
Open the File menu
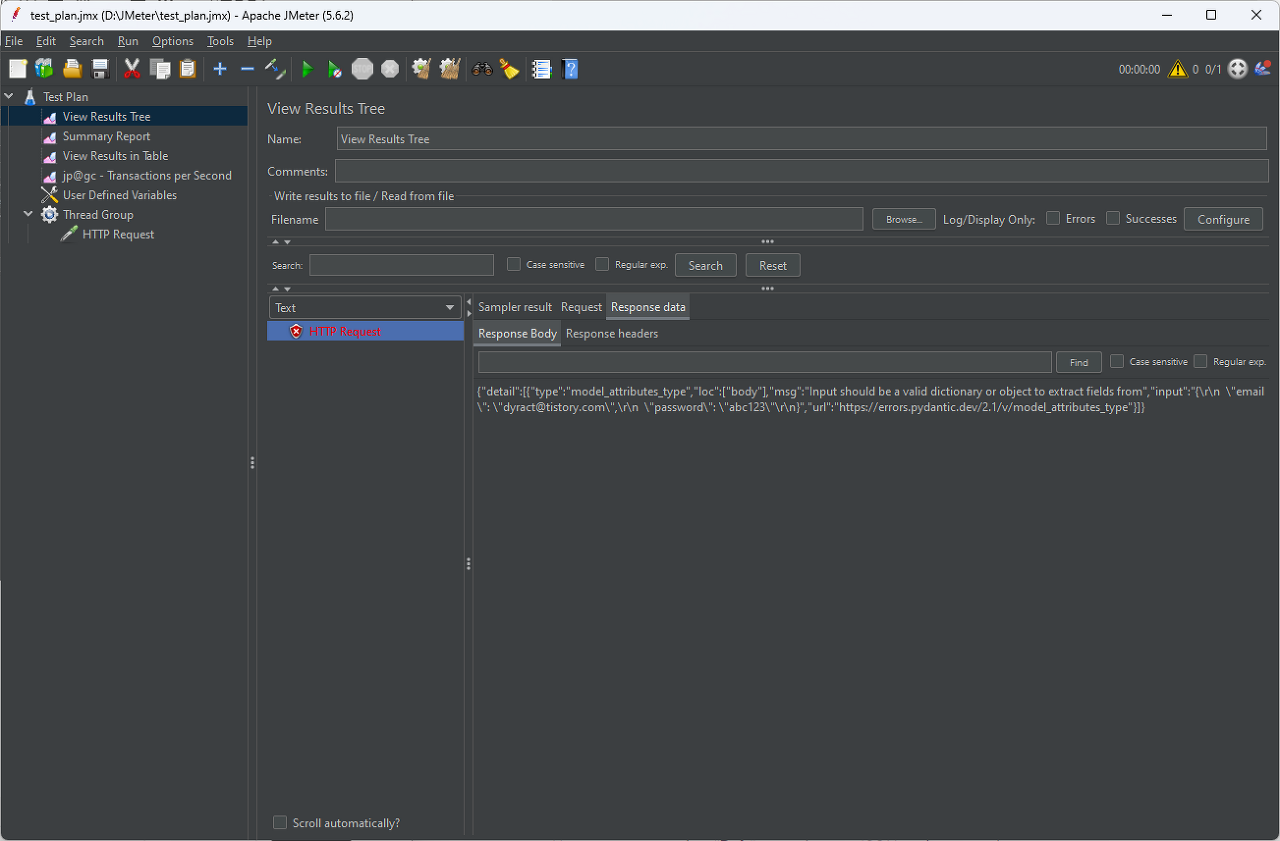coord(14,41)
